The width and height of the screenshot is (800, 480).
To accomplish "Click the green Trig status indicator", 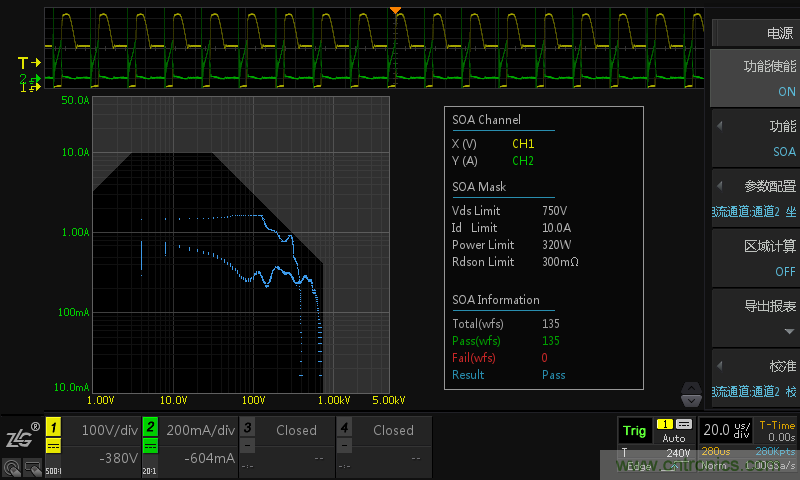I will pos(634,431).
